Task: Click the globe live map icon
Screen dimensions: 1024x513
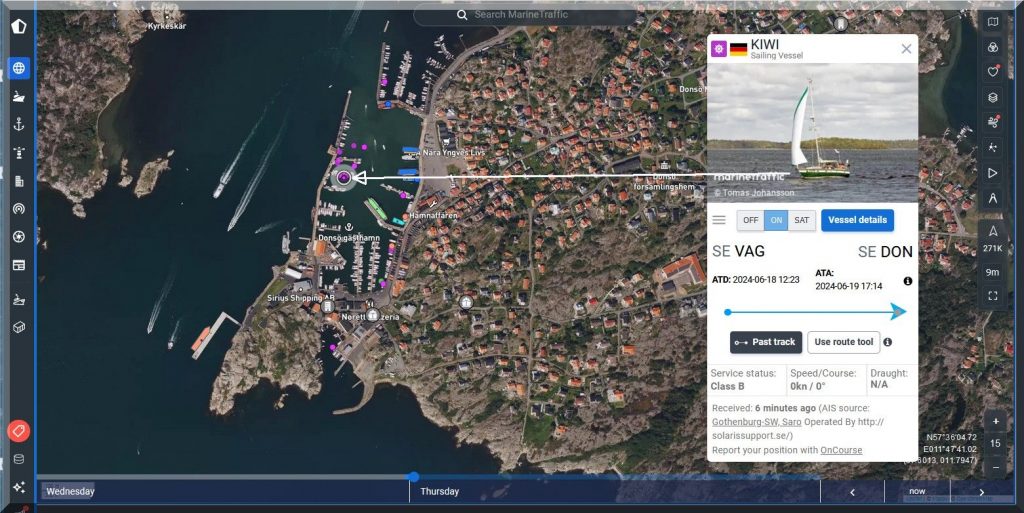Action: 18,68
